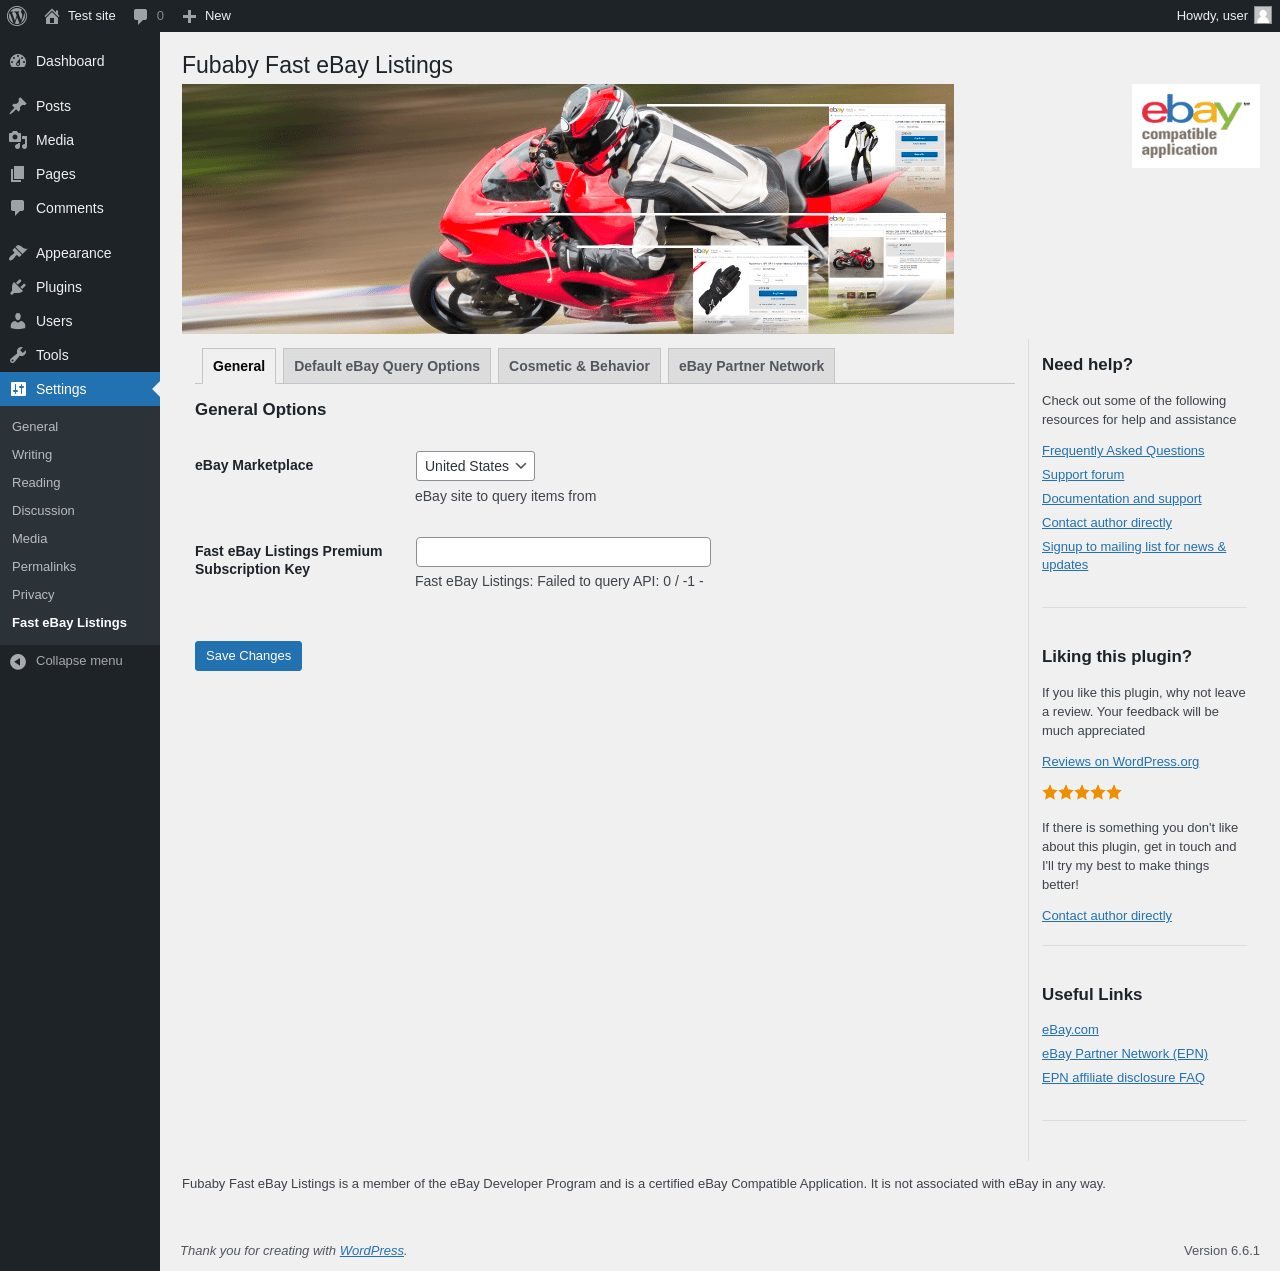Click the Settings sliders icon
Image resolution: width=1280 pixels, height=1271 pixels.
click(x=18, y=389)
